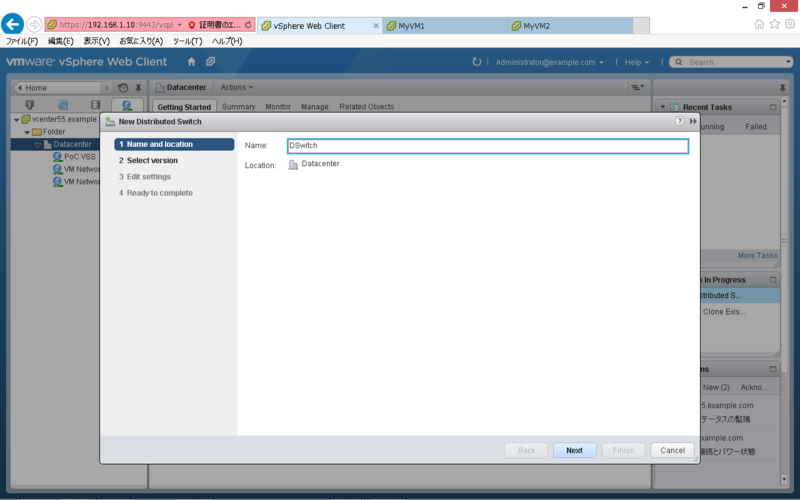Click the search magnifier icon

(x=679, y=62)
